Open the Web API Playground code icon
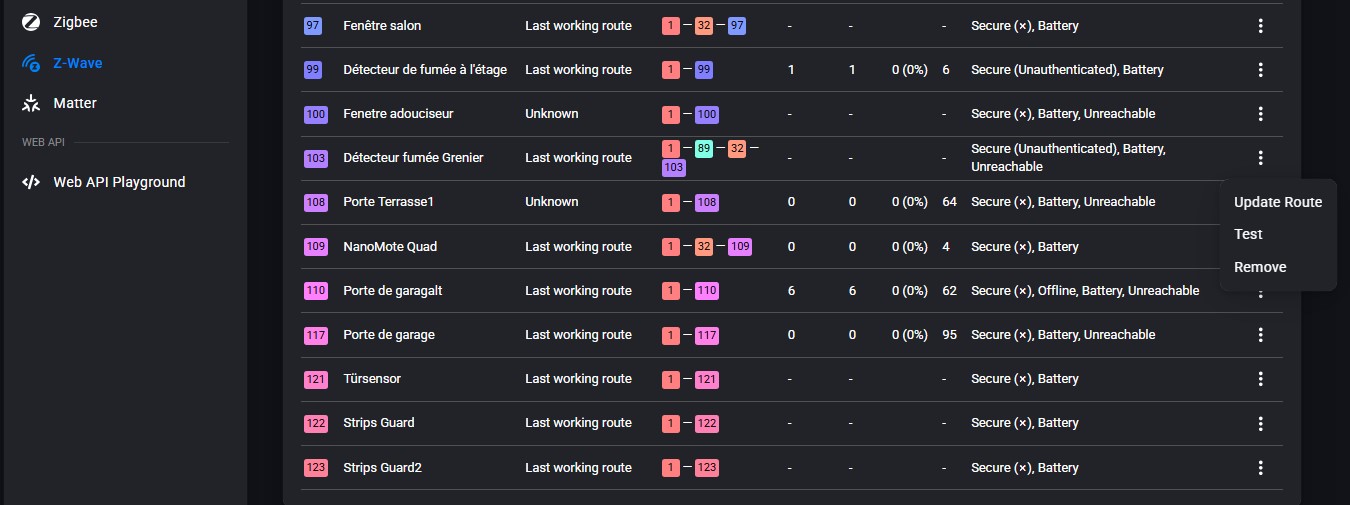 point(32,182)
